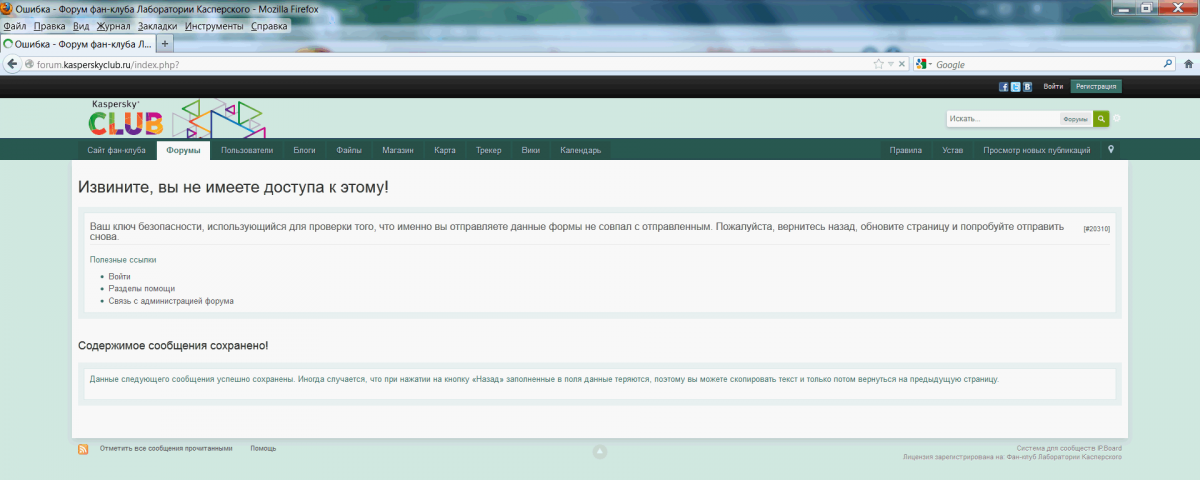Open the URL history dropdown arrow
The width and height of the screenshot is (1200, 480).
(x=890, y=64)
